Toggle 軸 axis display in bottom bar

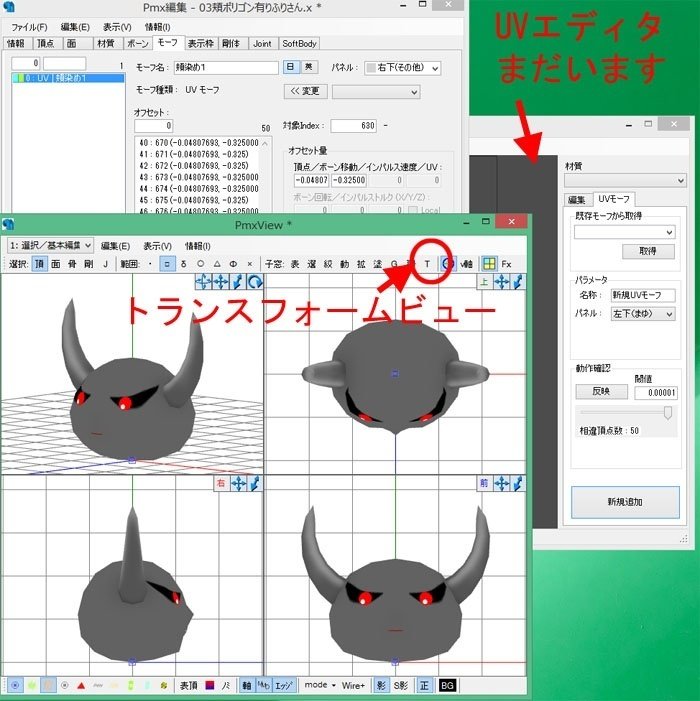coord(246,685)
